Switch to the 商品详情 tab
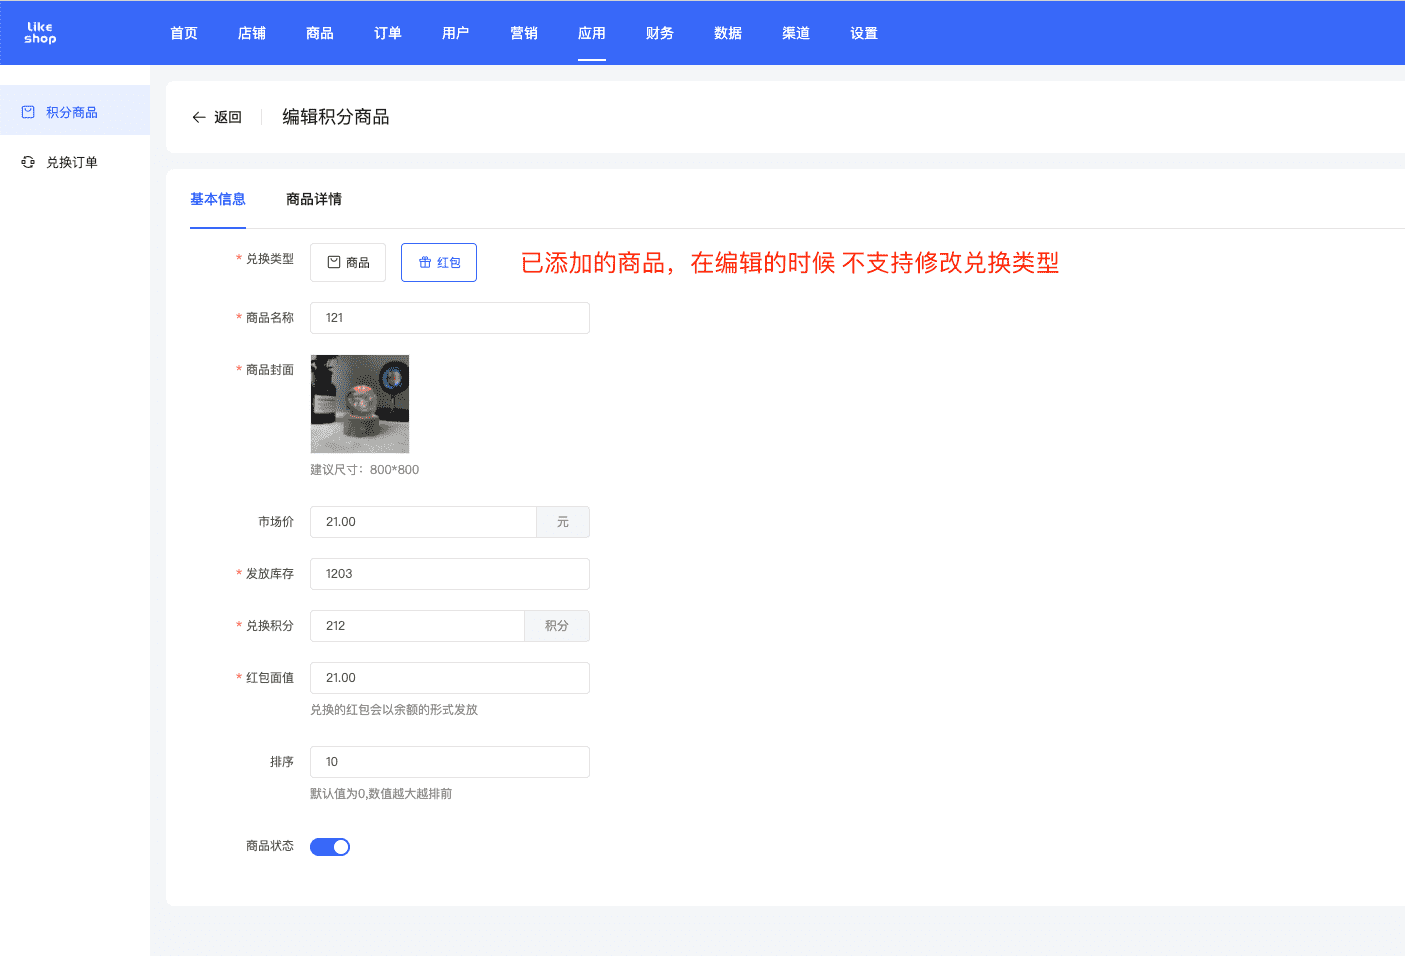This screenshot has height=956, width=1405. tap(314, 199)
